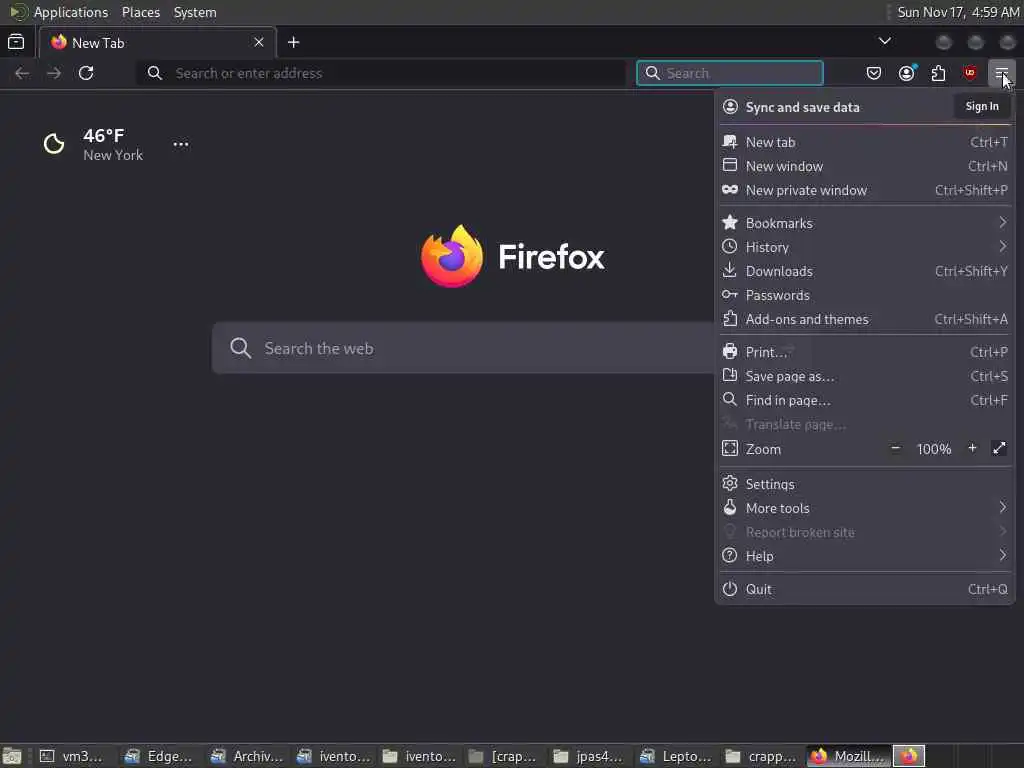Open Sync and save data
1024x768 pixels.
pos(803,107)
